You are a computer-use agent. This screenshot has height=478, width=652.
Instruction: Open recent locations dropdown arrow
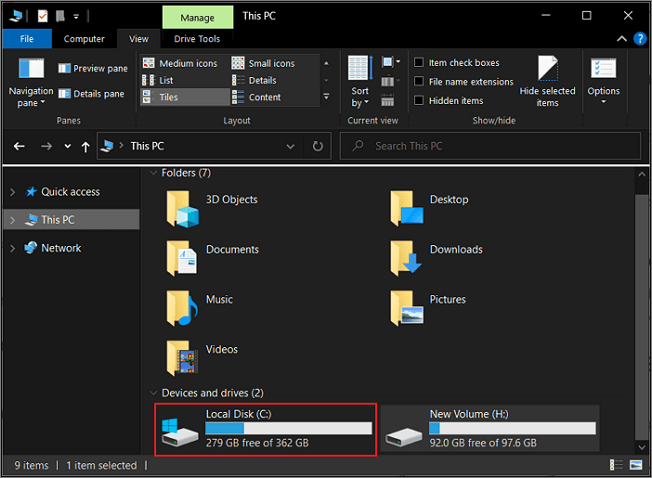point(67,146)
